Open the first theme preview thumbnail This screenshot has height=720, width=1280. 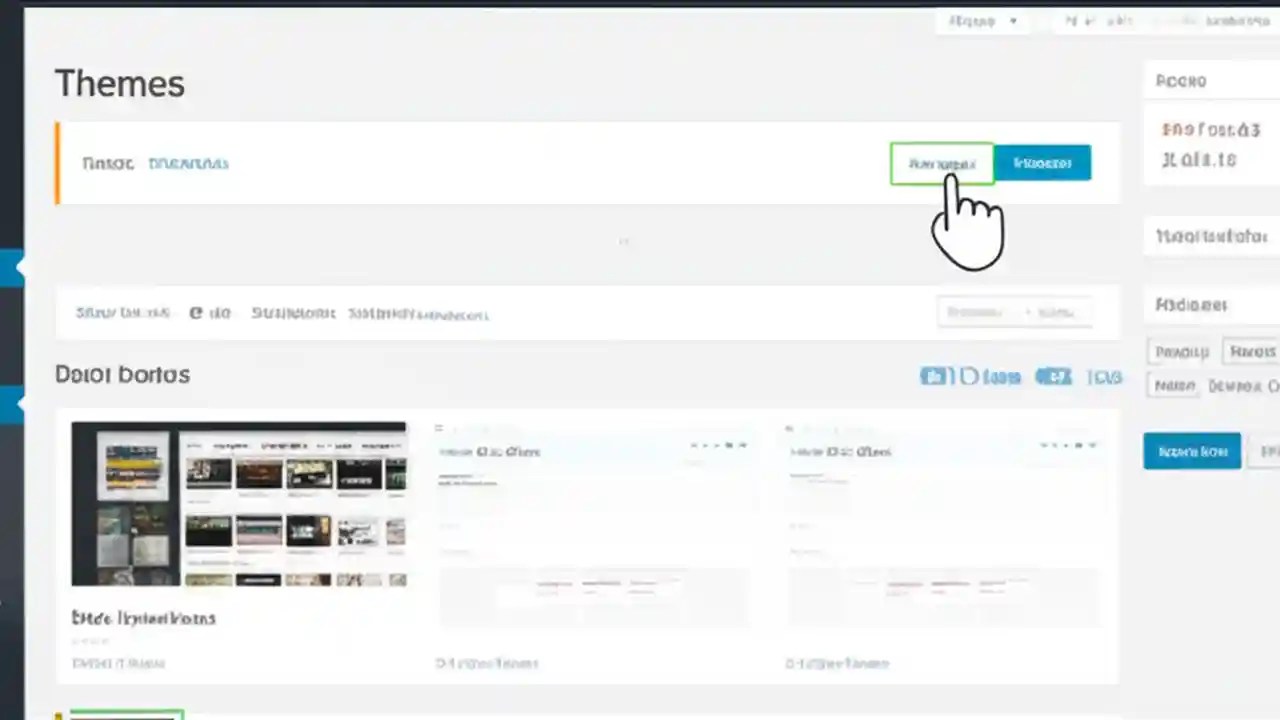pos(238,504)
